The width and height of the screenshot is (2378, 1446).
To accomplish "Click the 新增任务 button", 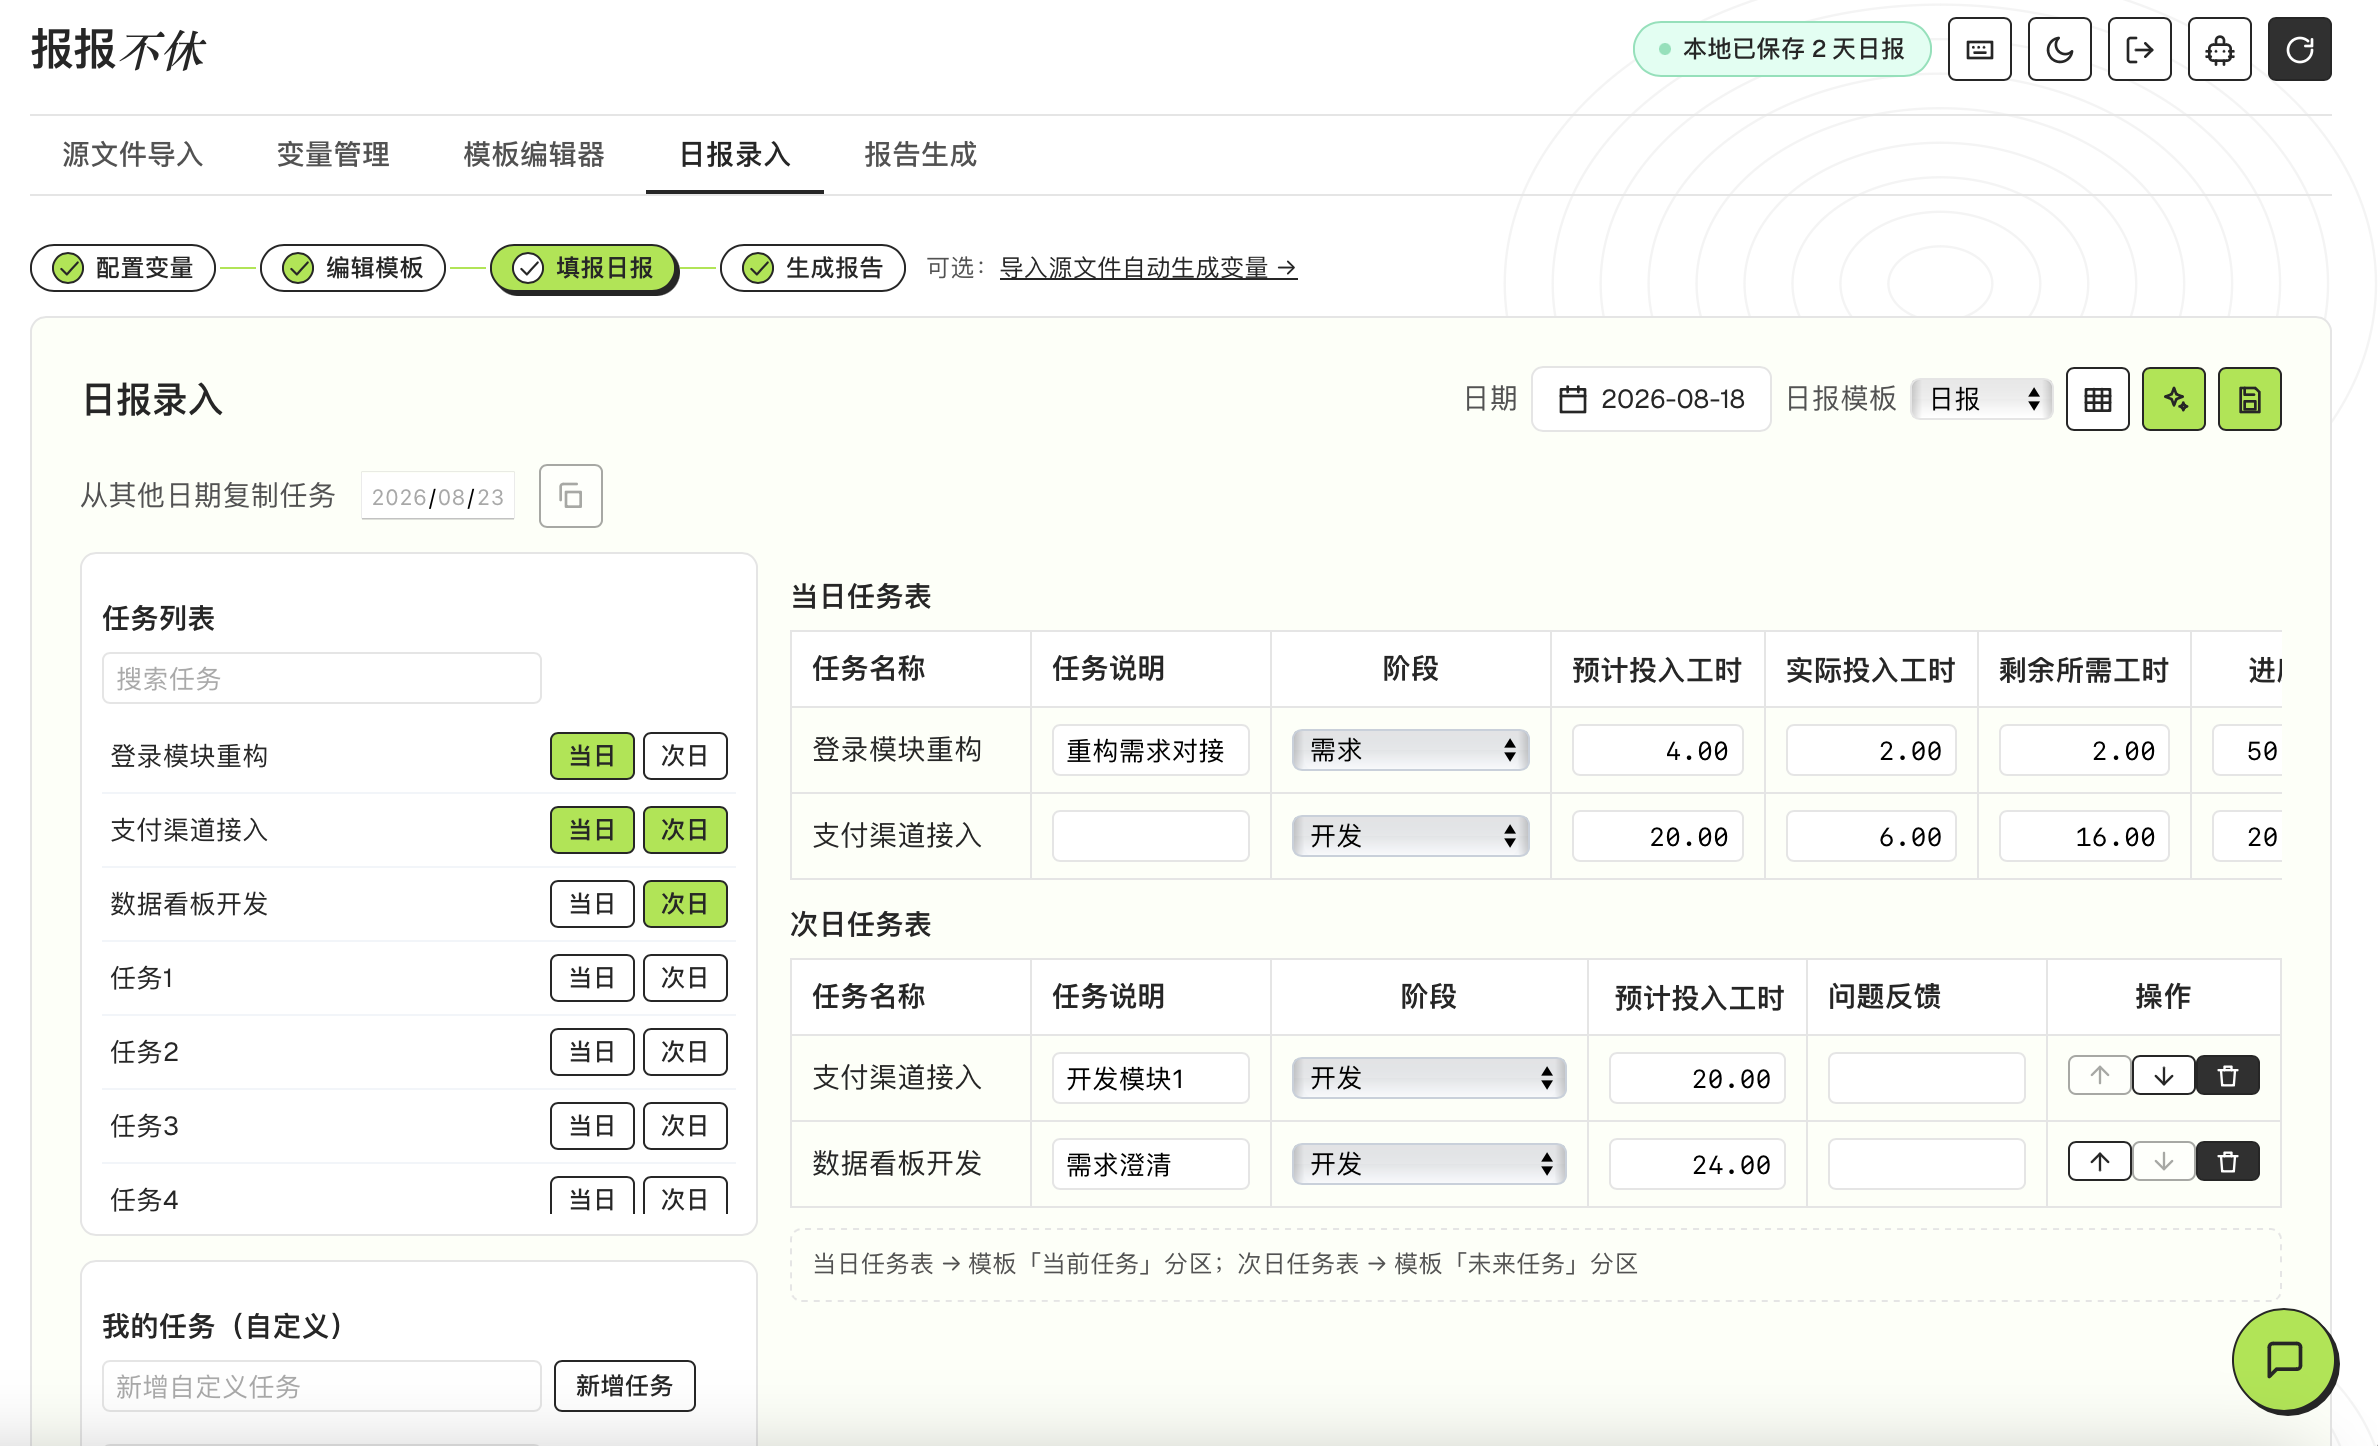I will coord(624,1385).
